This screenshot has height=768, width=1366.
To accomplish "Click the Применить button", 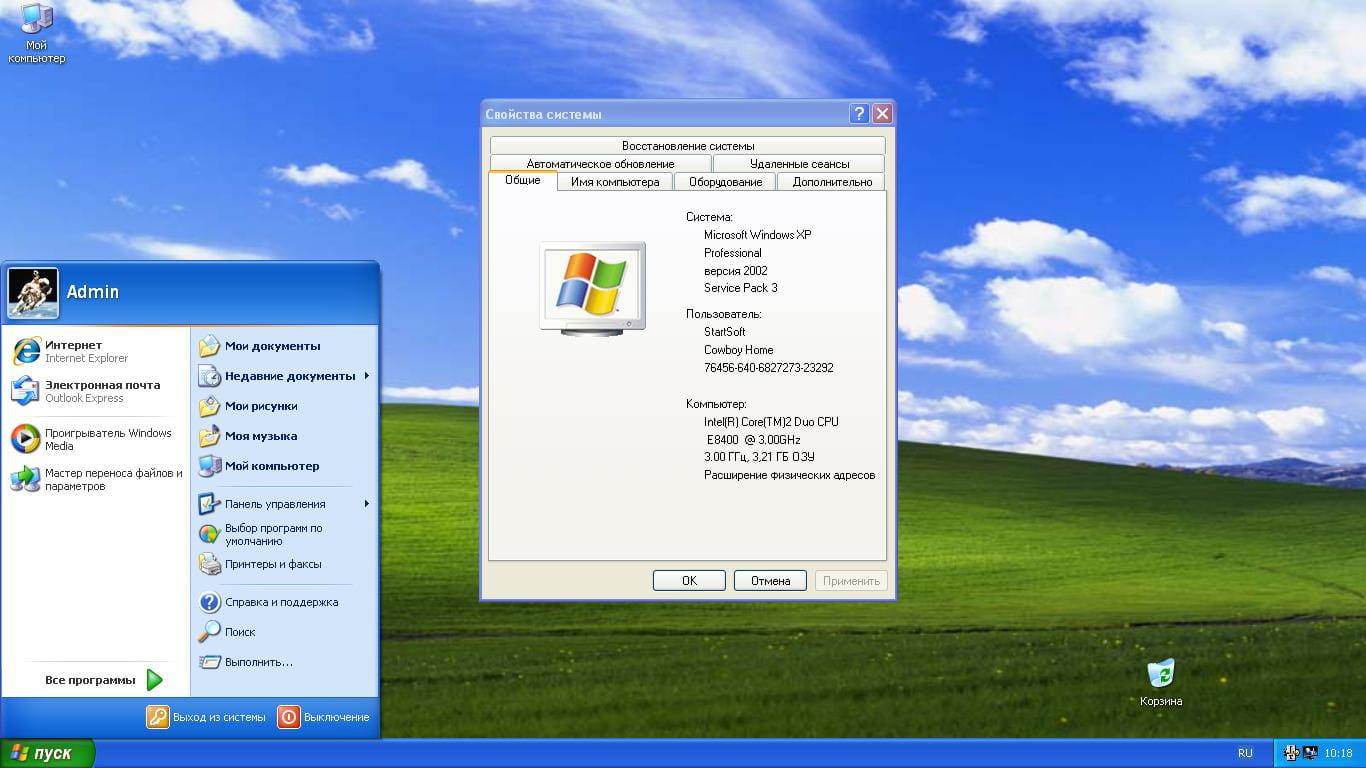I will pos(851,580).
